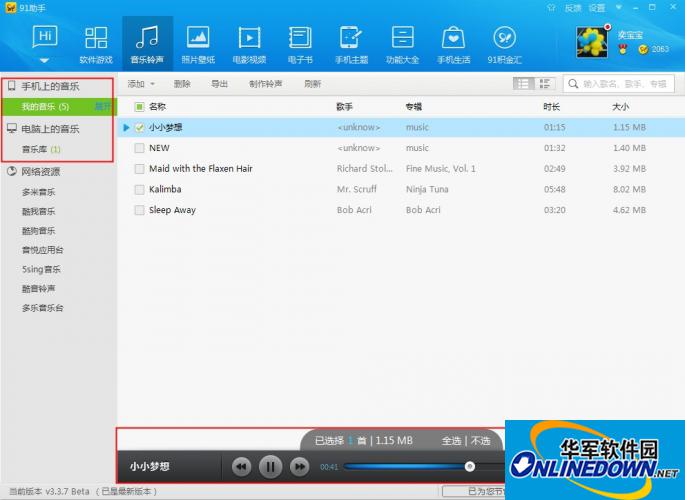Screen dimensions: 685x500
Task: Open the 电子书 e-book icon
Action: (299, 42)
